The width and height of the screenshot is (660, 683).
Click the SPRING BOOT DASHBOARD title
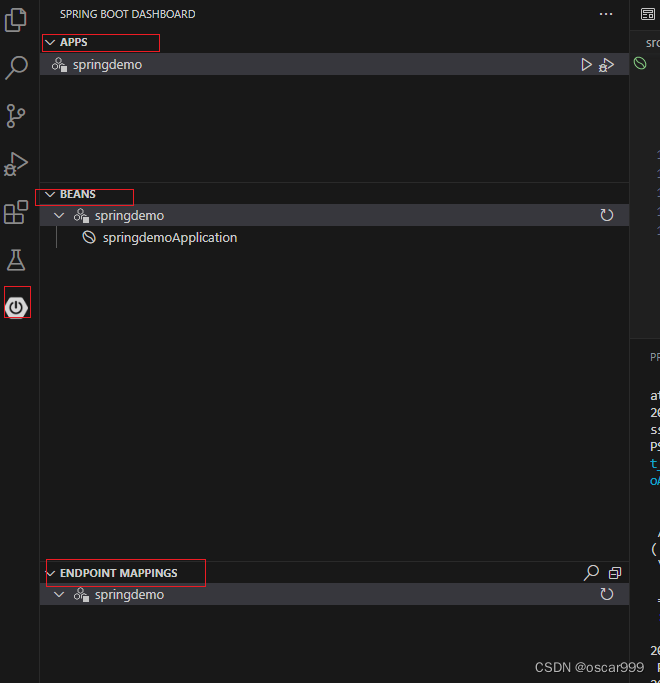[x=128, y=14]
